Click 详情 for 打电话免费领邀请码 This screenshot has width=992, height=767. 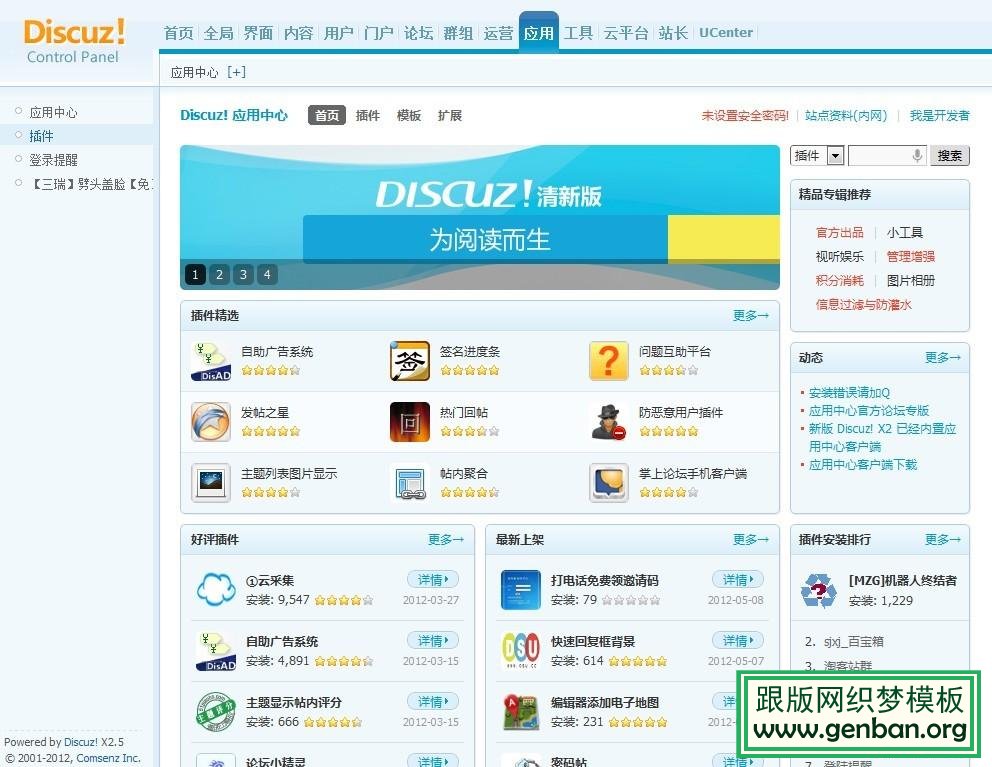tap(736, 579)
